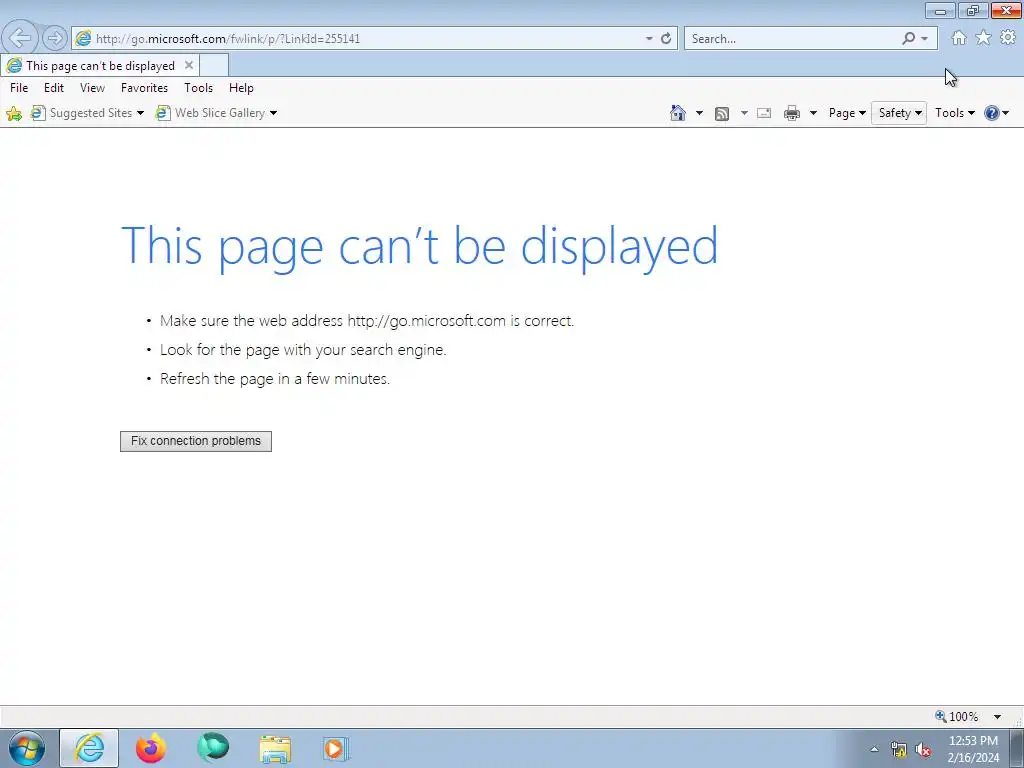The height and width of the screenshot is (768, 1024).
Task: Click Add to Favorites bar star icon
Action: (x=14, y=114)
